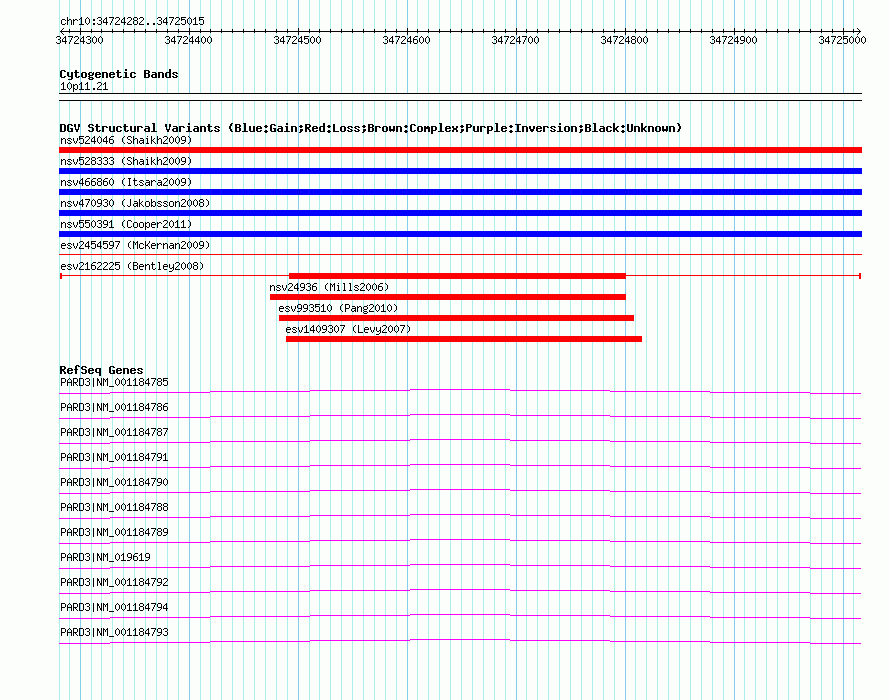This screenshot has width=890, height=700.
Task: Click the blue gain bar of nsv470930
Action: 460,213
